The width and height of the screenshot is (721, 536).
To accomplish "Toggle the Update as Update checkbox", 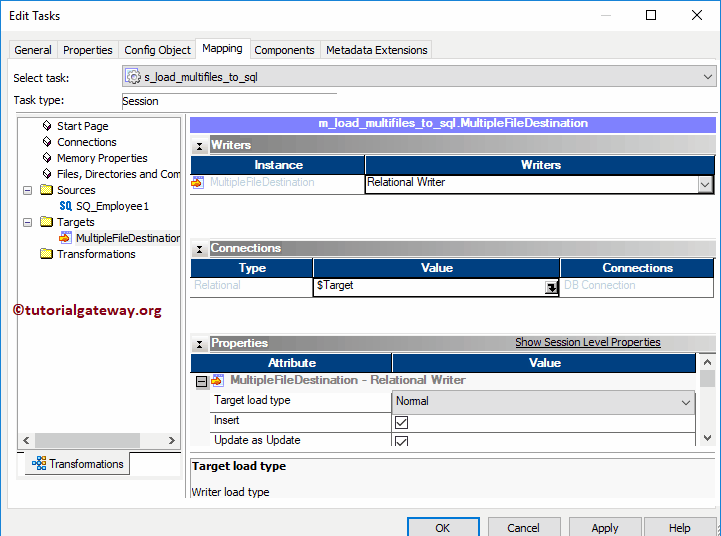I will click(x=401, y=441).
